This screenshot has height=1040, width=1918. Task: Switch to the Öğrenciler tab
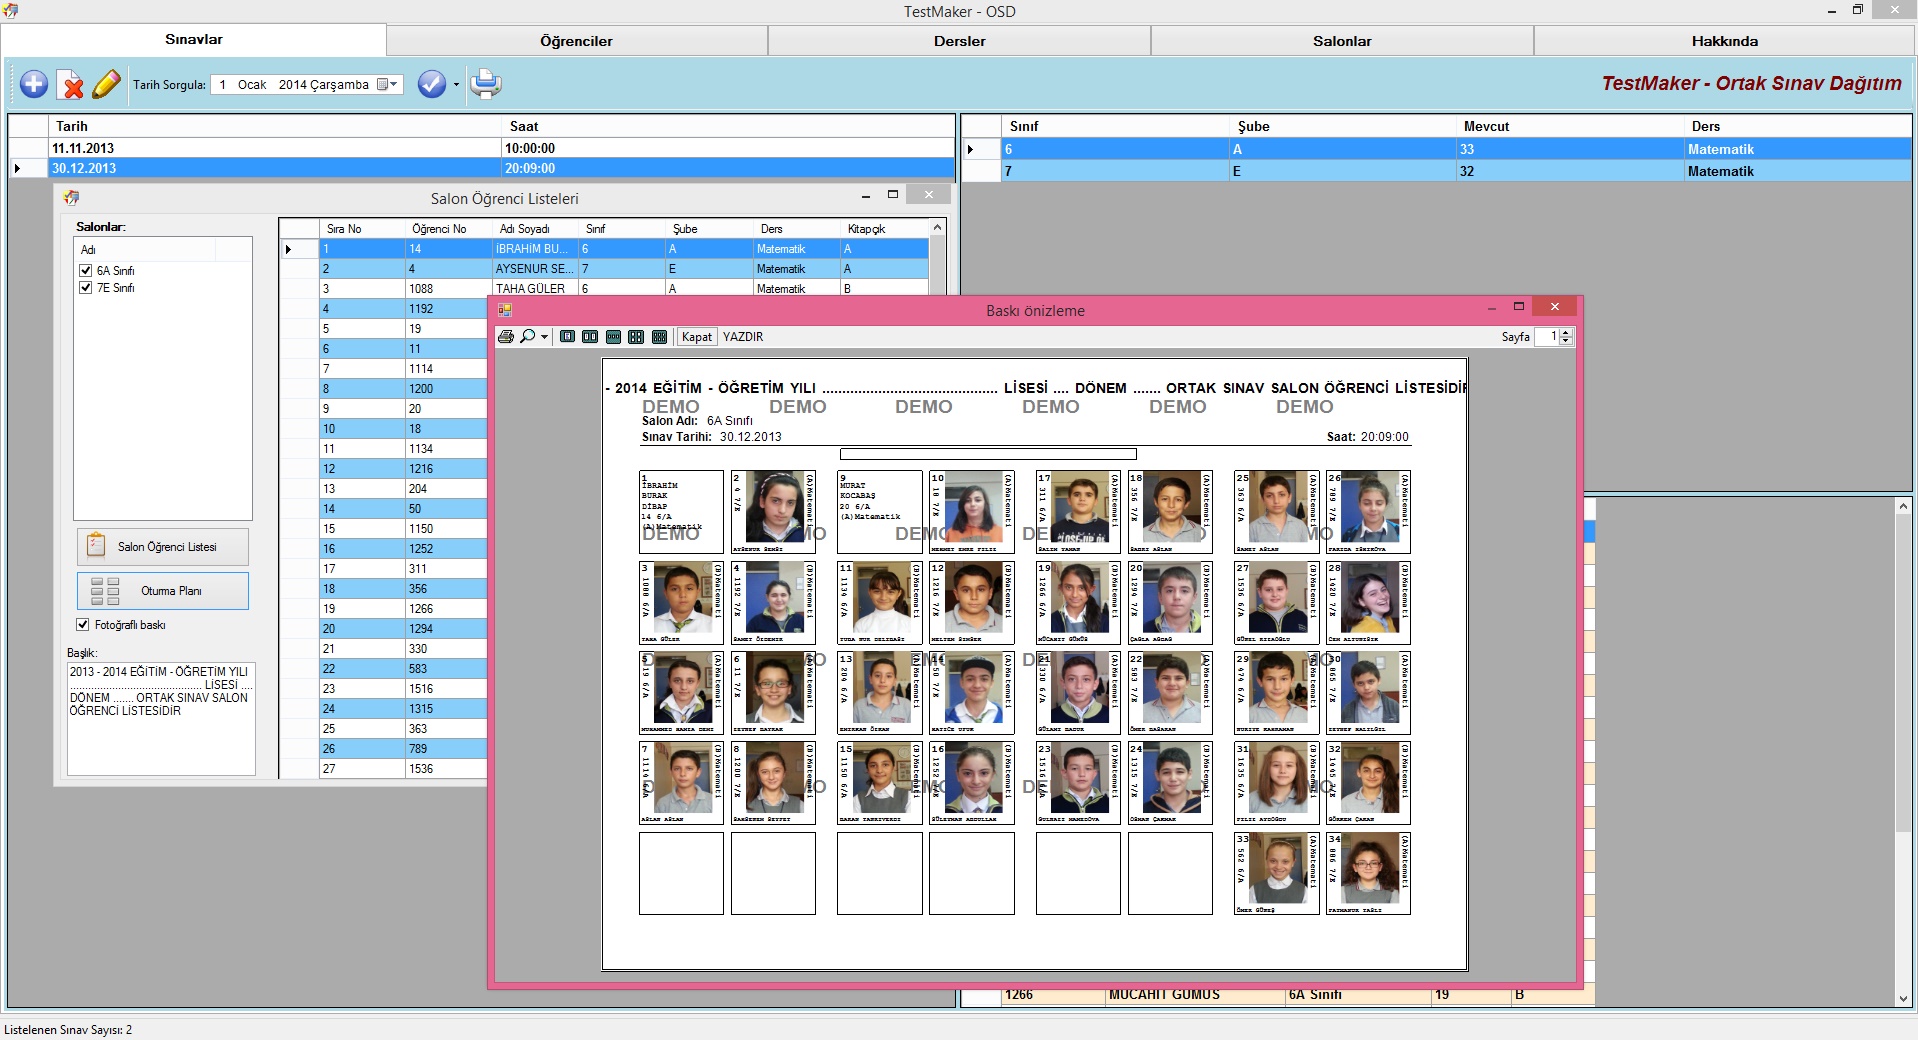click(576, 41)
